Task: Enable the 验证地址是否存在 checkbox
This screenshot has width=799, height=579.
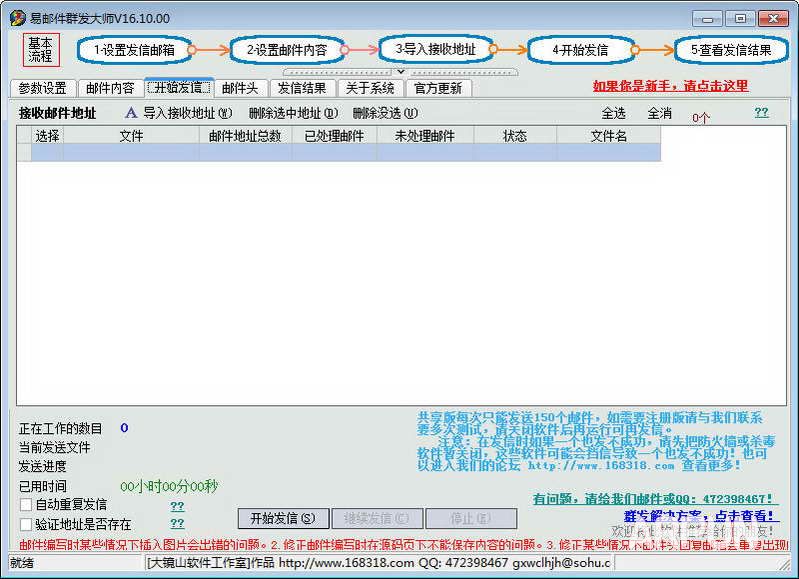Action: [x=25, y=524]
